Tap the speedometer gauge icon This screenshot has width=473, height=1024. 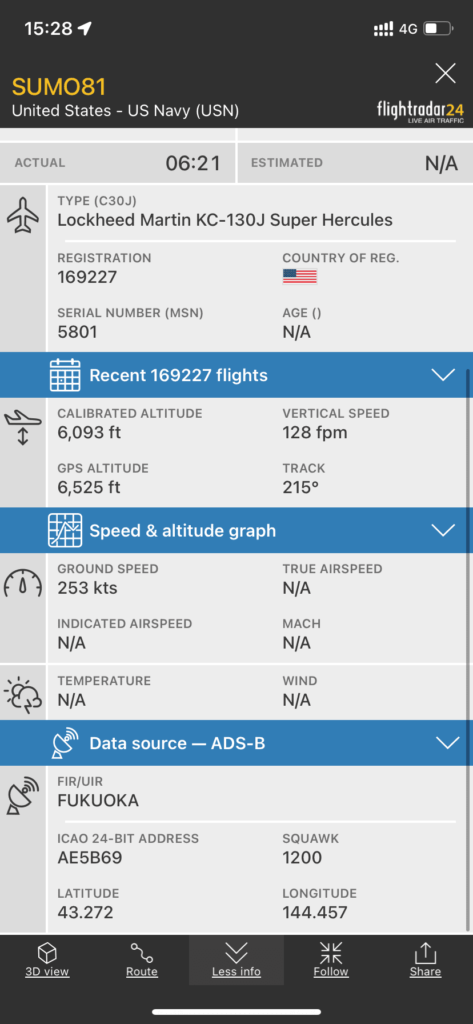pyautogui.click(x=23, y=583)
